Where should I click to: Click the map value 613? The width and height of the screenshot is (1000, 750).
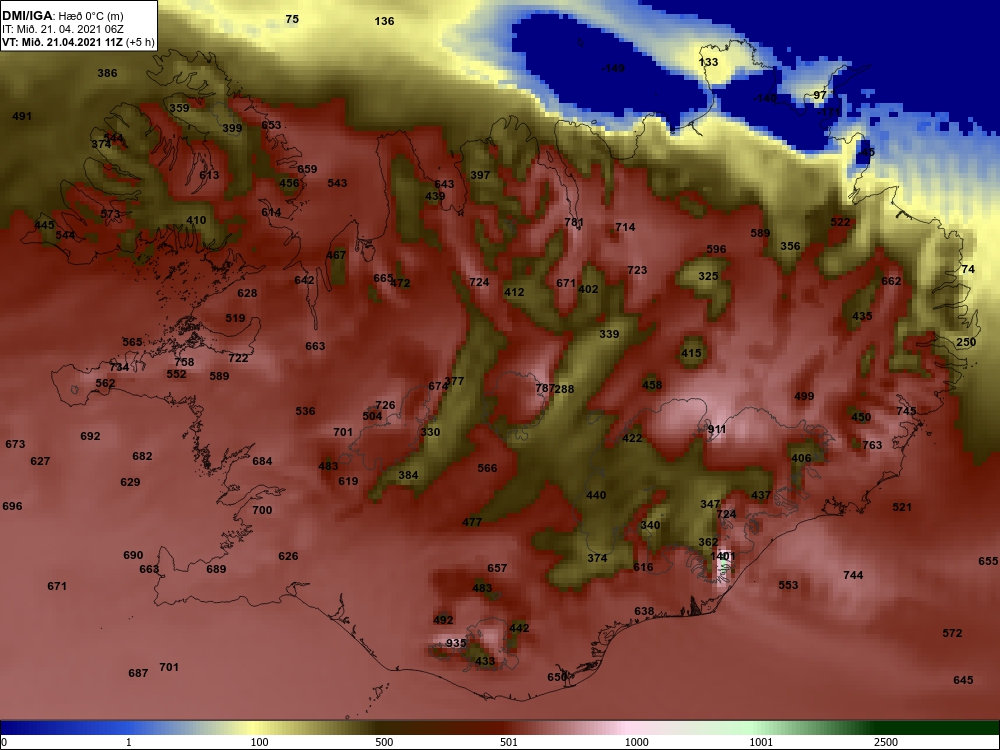[x=209, y=175]
